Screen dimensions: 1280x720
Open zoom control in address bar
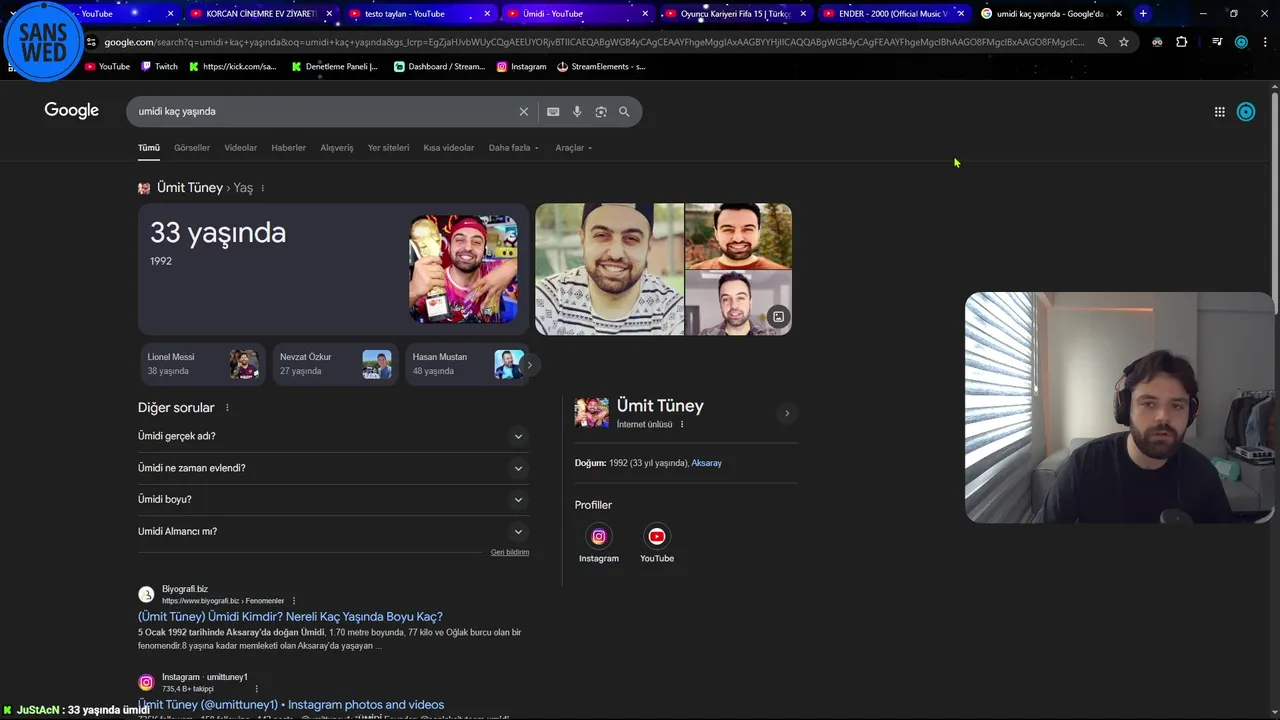click(1102, 42)
